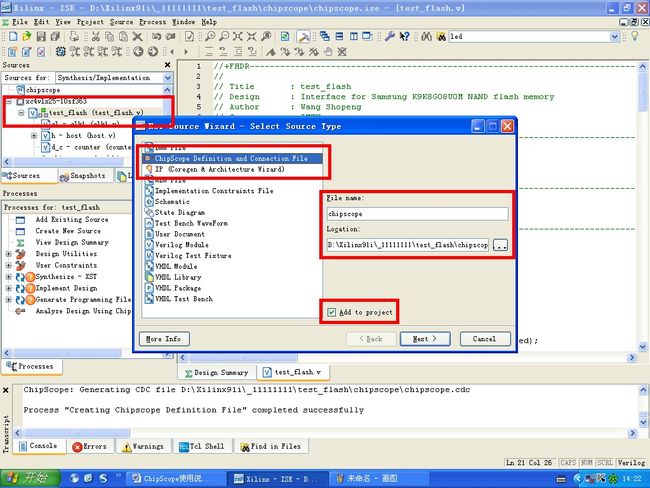Click the What's This help cursor icon

[404, 36]
